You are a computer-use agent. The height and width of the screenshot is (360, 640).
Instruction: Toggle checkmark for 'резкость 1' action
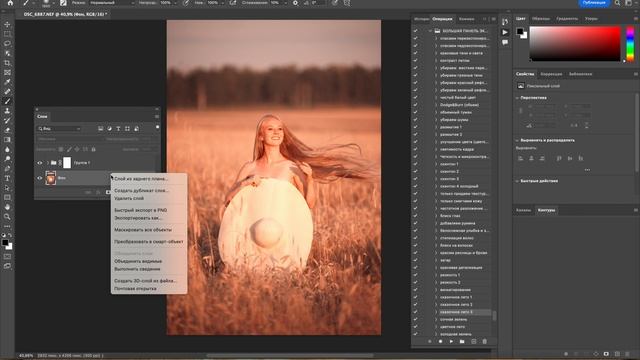[416, 275]
